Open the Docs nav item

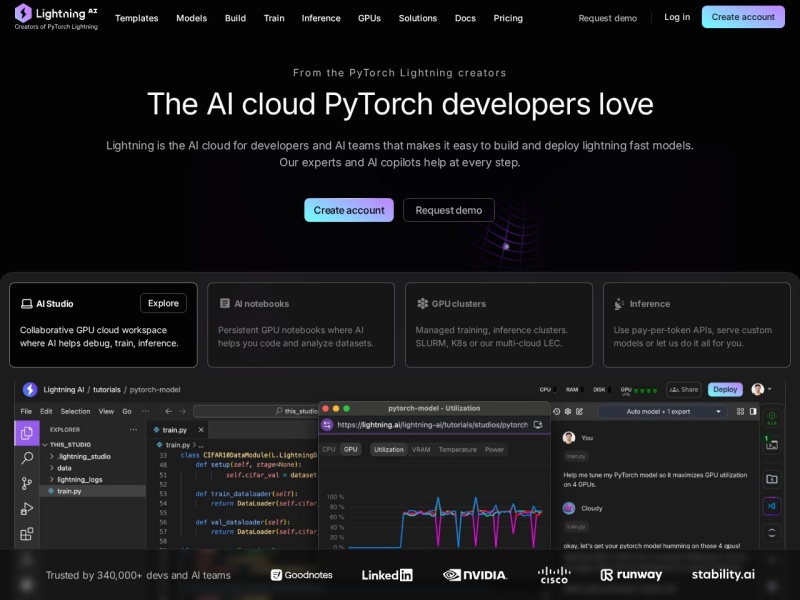point(465,18)
